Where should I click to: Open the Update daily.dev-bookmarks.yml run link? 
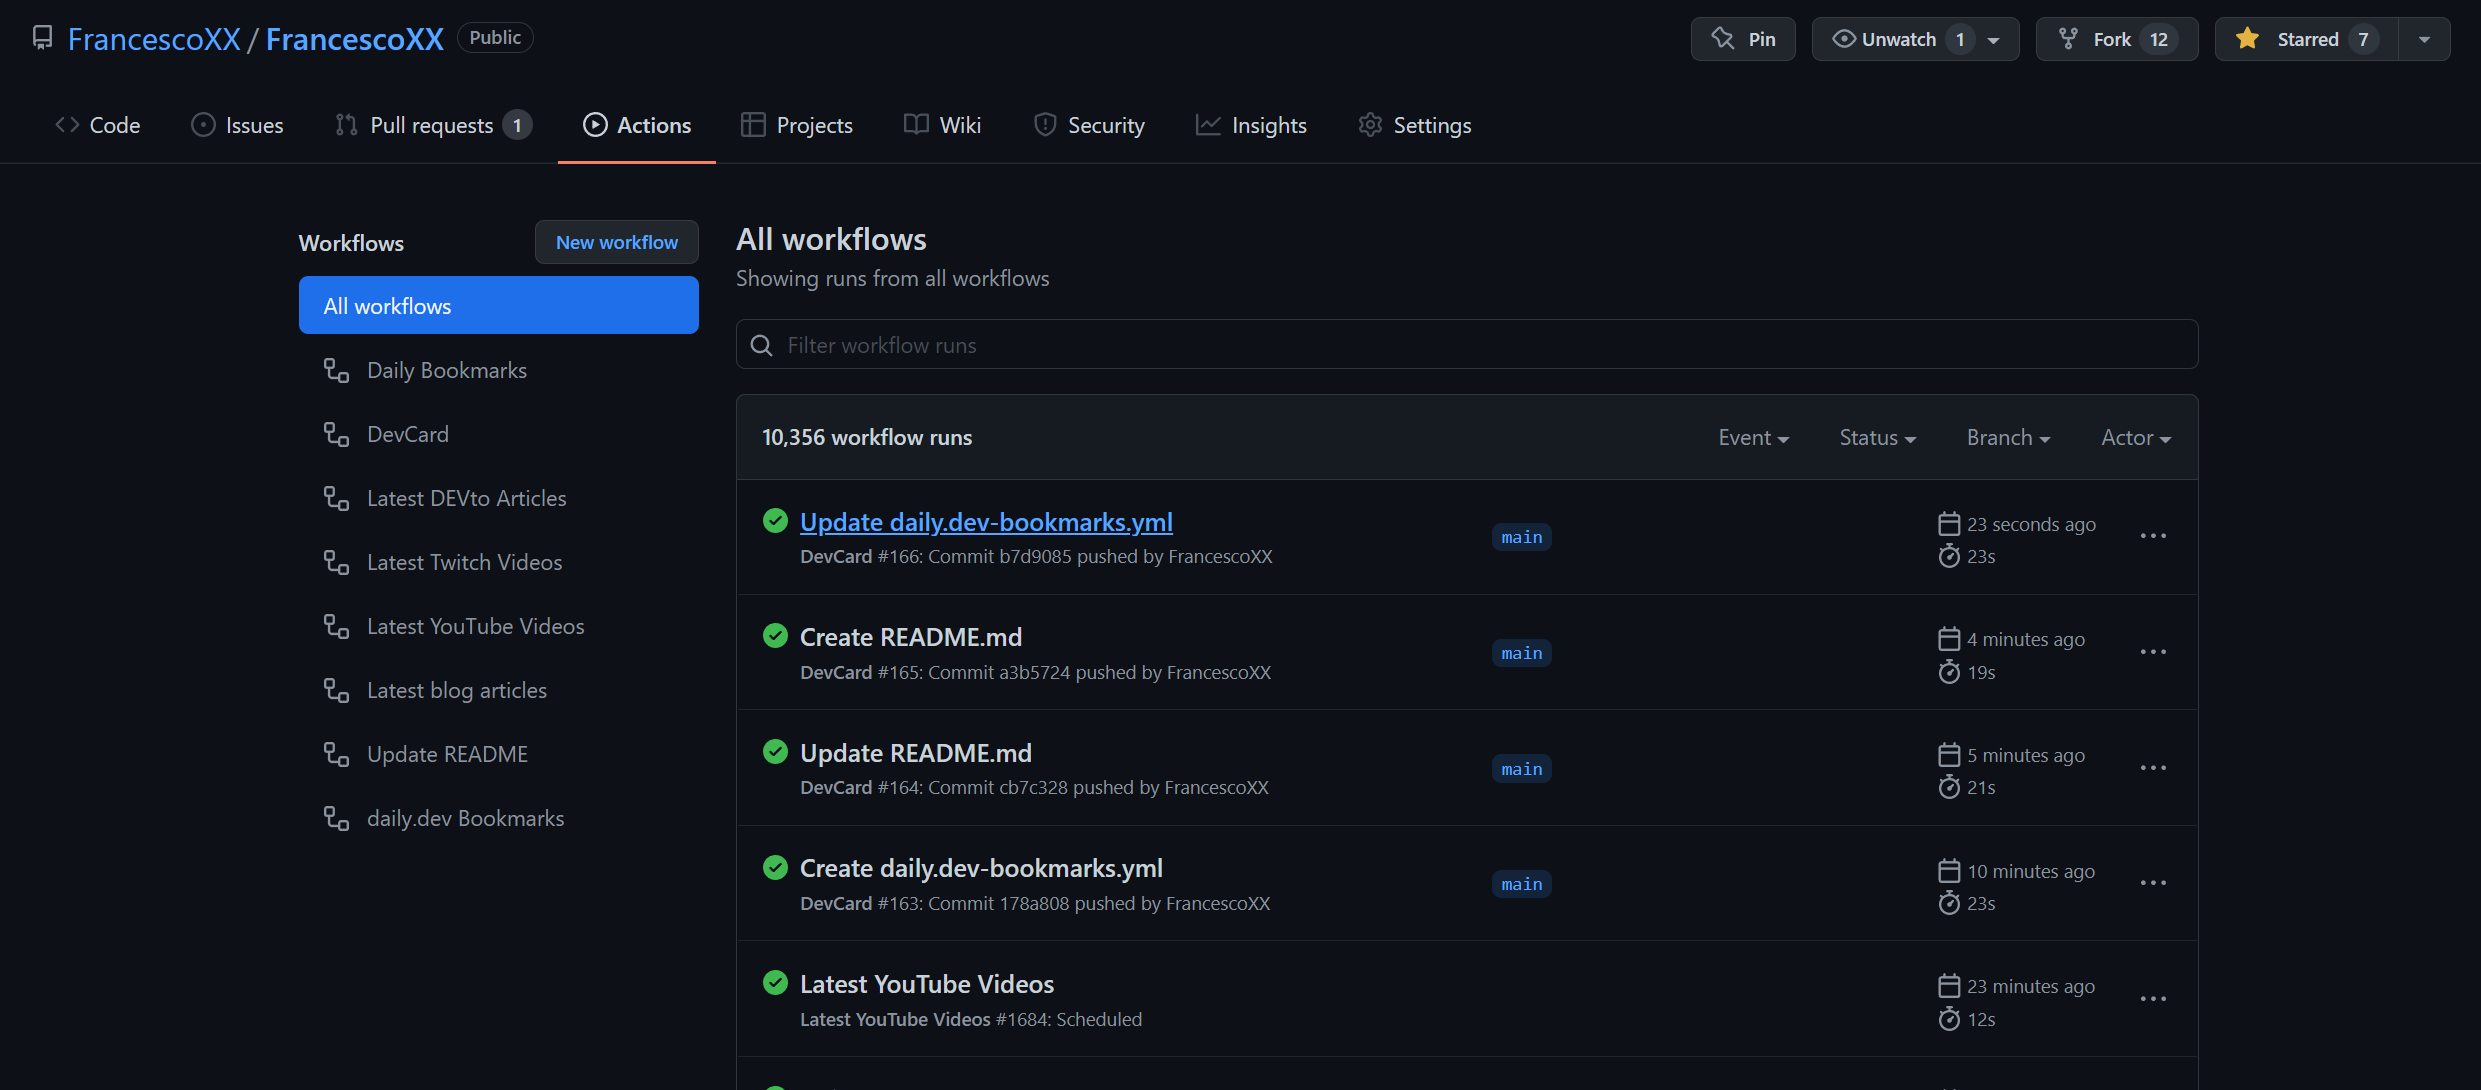pyautogui.click(x=986, y=522)
